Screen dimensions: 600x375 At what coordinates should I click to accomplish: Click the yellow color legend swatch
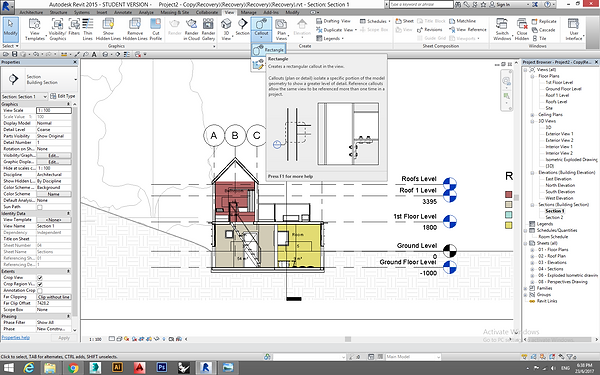point(509,225)
